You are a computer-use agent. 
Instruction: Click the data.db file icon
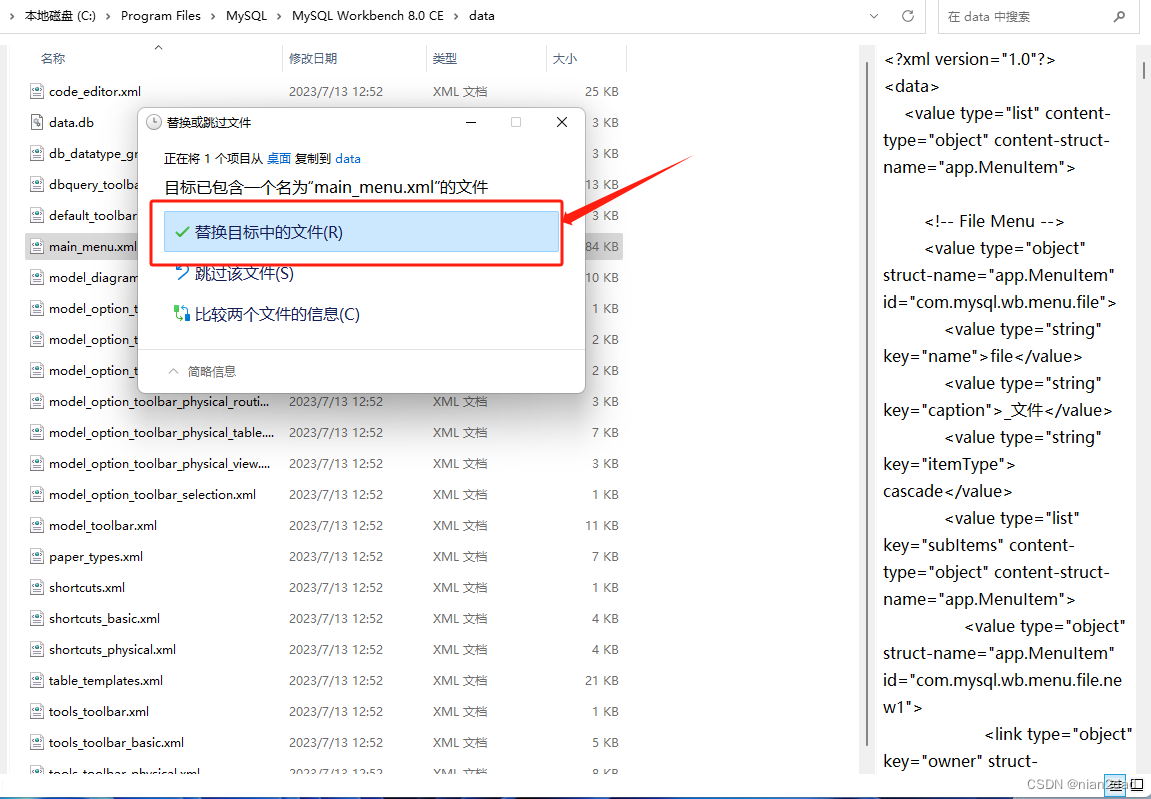pyautogui.click(x=37, y=123)
